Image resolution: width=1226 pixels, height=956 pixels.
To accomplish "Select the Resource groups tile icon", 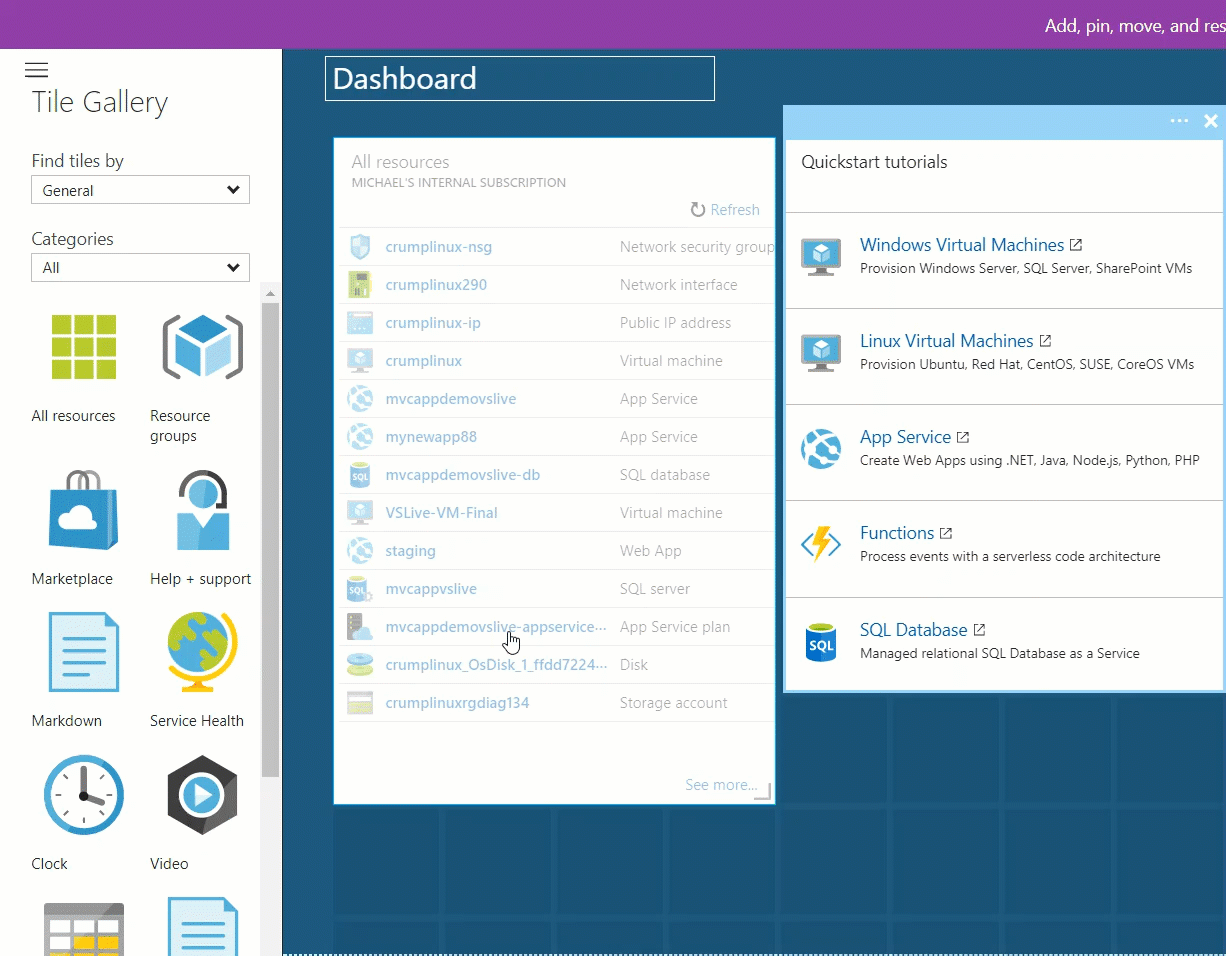I will coord(203,347).
